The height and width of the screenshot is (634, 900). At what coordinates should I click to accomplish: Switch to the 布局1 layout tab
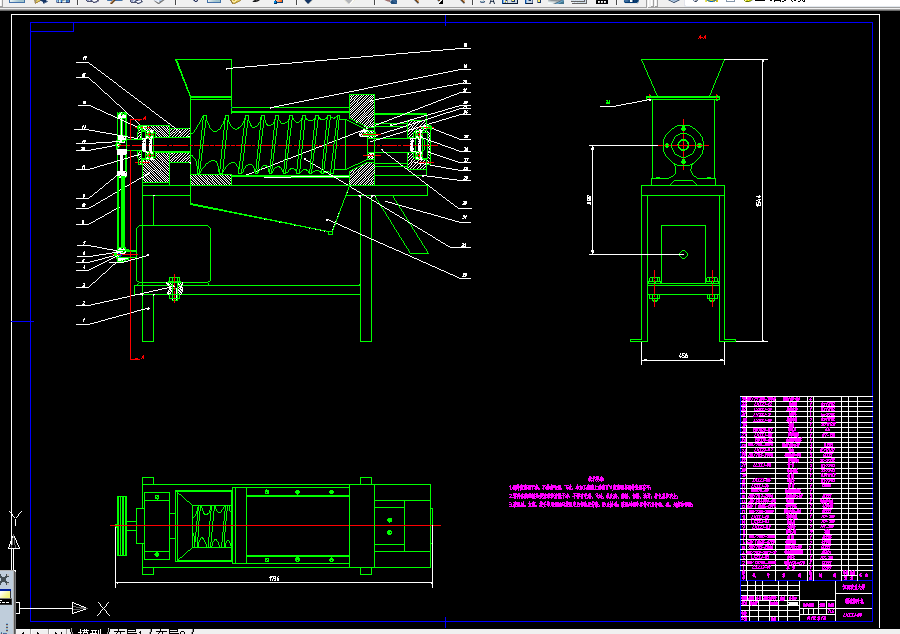point(130,631)
